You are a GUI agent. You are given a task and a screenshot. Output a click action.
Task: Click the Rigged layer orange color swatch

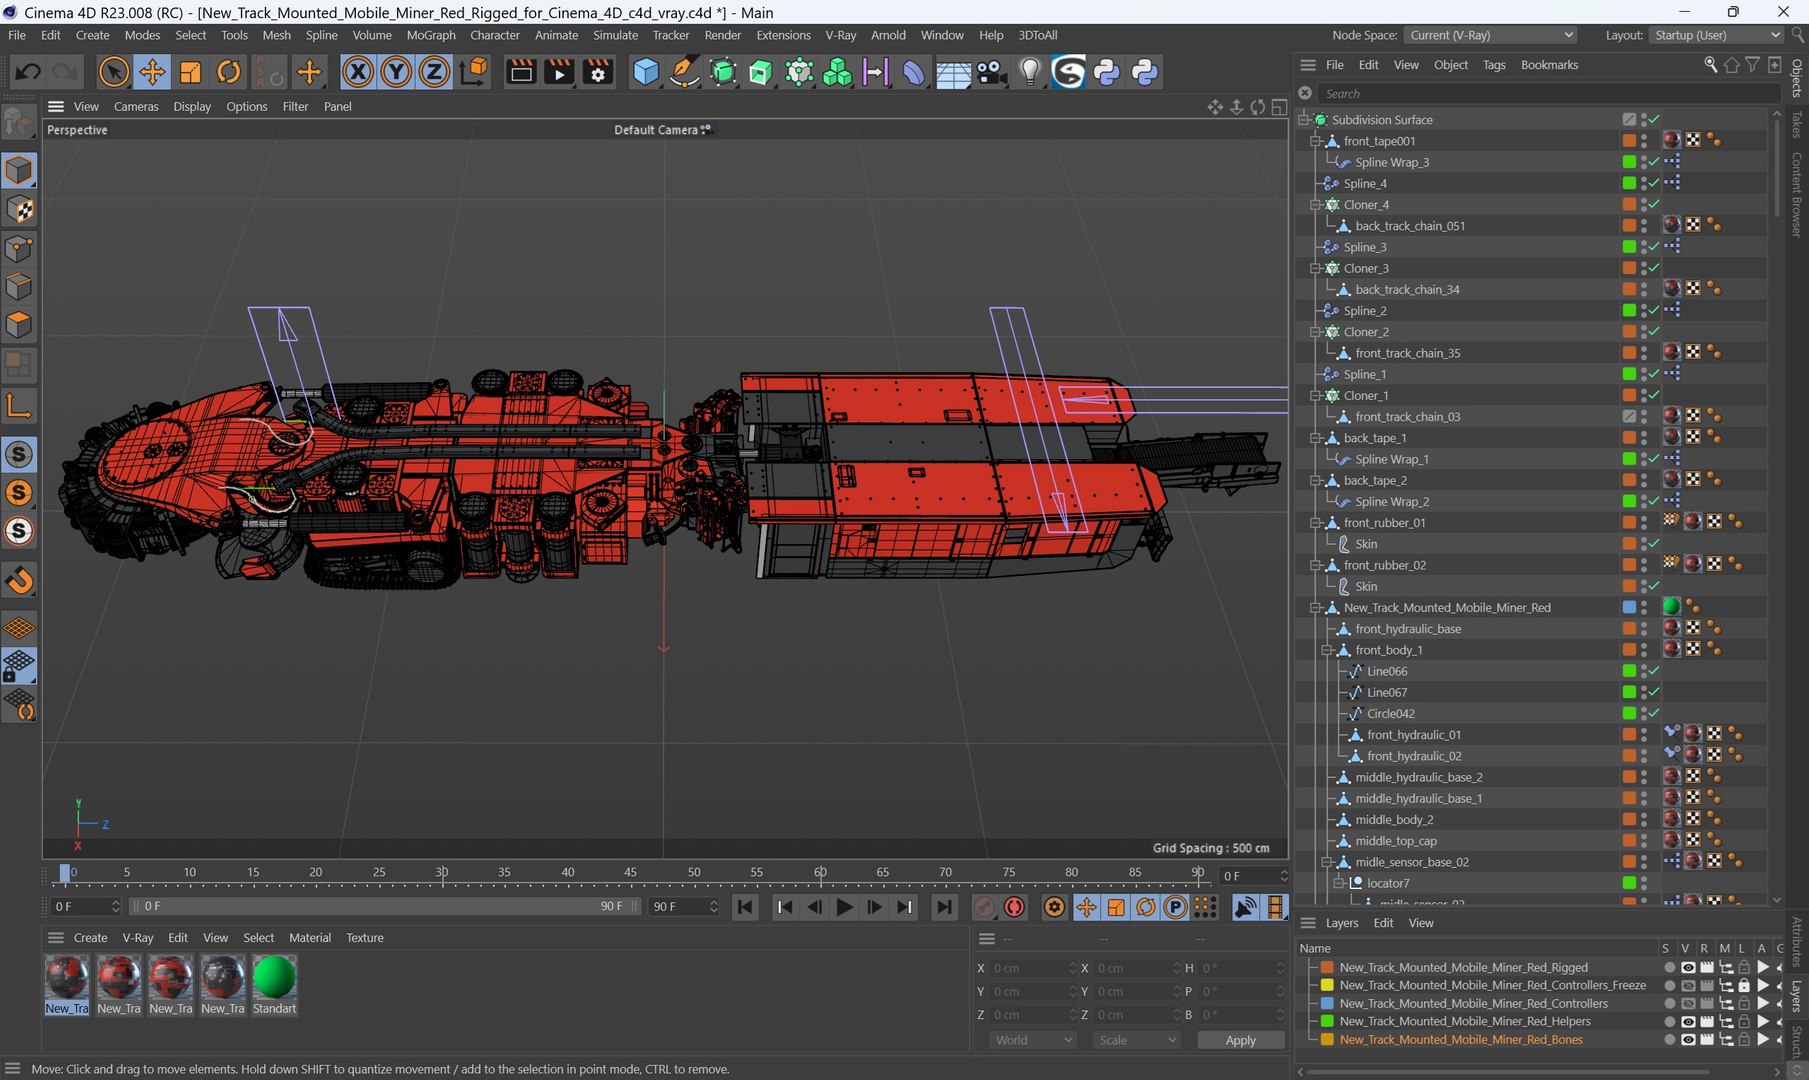click(1327, 968)
